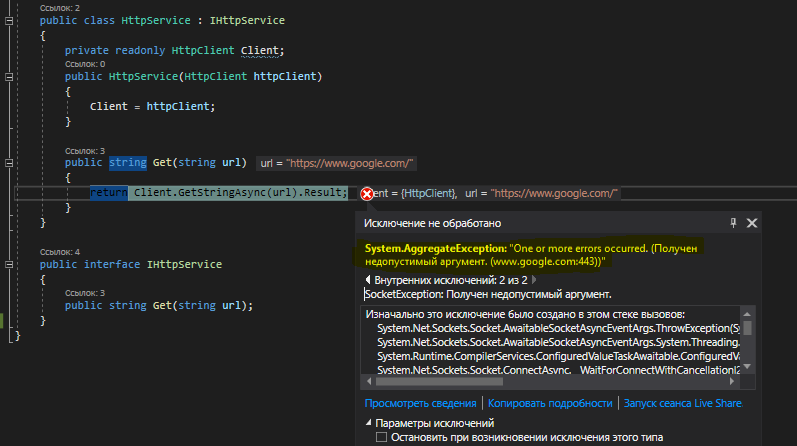Collapse the Параметры исключений section
797x446 pixels.
pyautogui.click(x=367, y=424)
